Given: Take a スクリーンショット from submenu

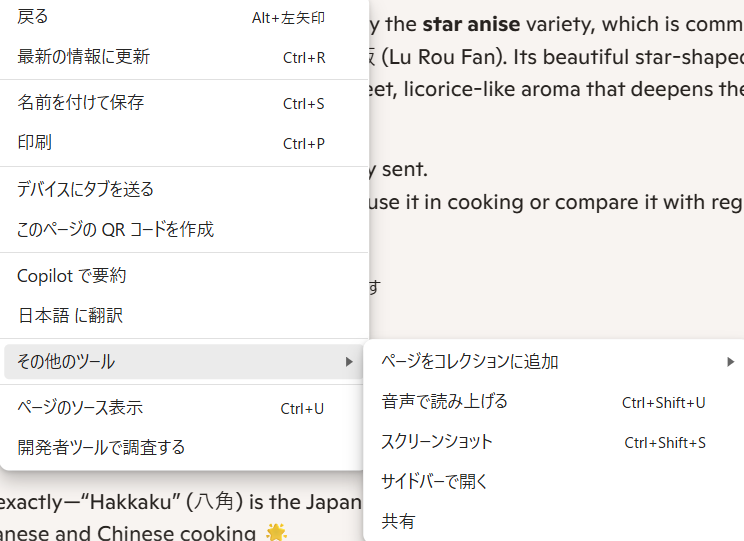Looking at the screenshot, I should point(555,442).
